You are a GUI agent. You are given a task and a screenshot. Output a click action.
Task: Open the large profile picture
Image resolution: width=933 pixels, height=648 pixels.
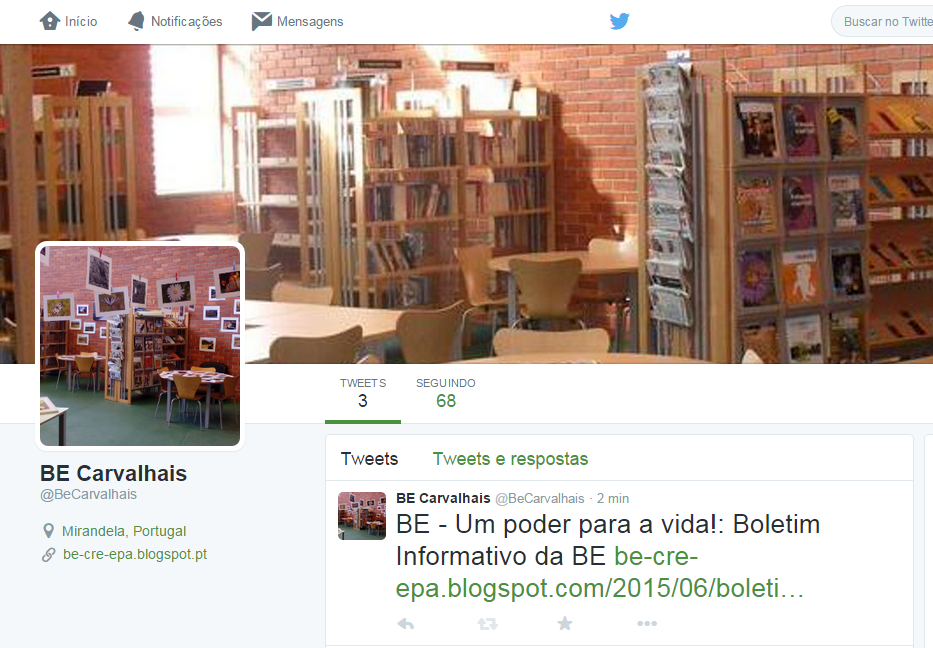point(140,345)
